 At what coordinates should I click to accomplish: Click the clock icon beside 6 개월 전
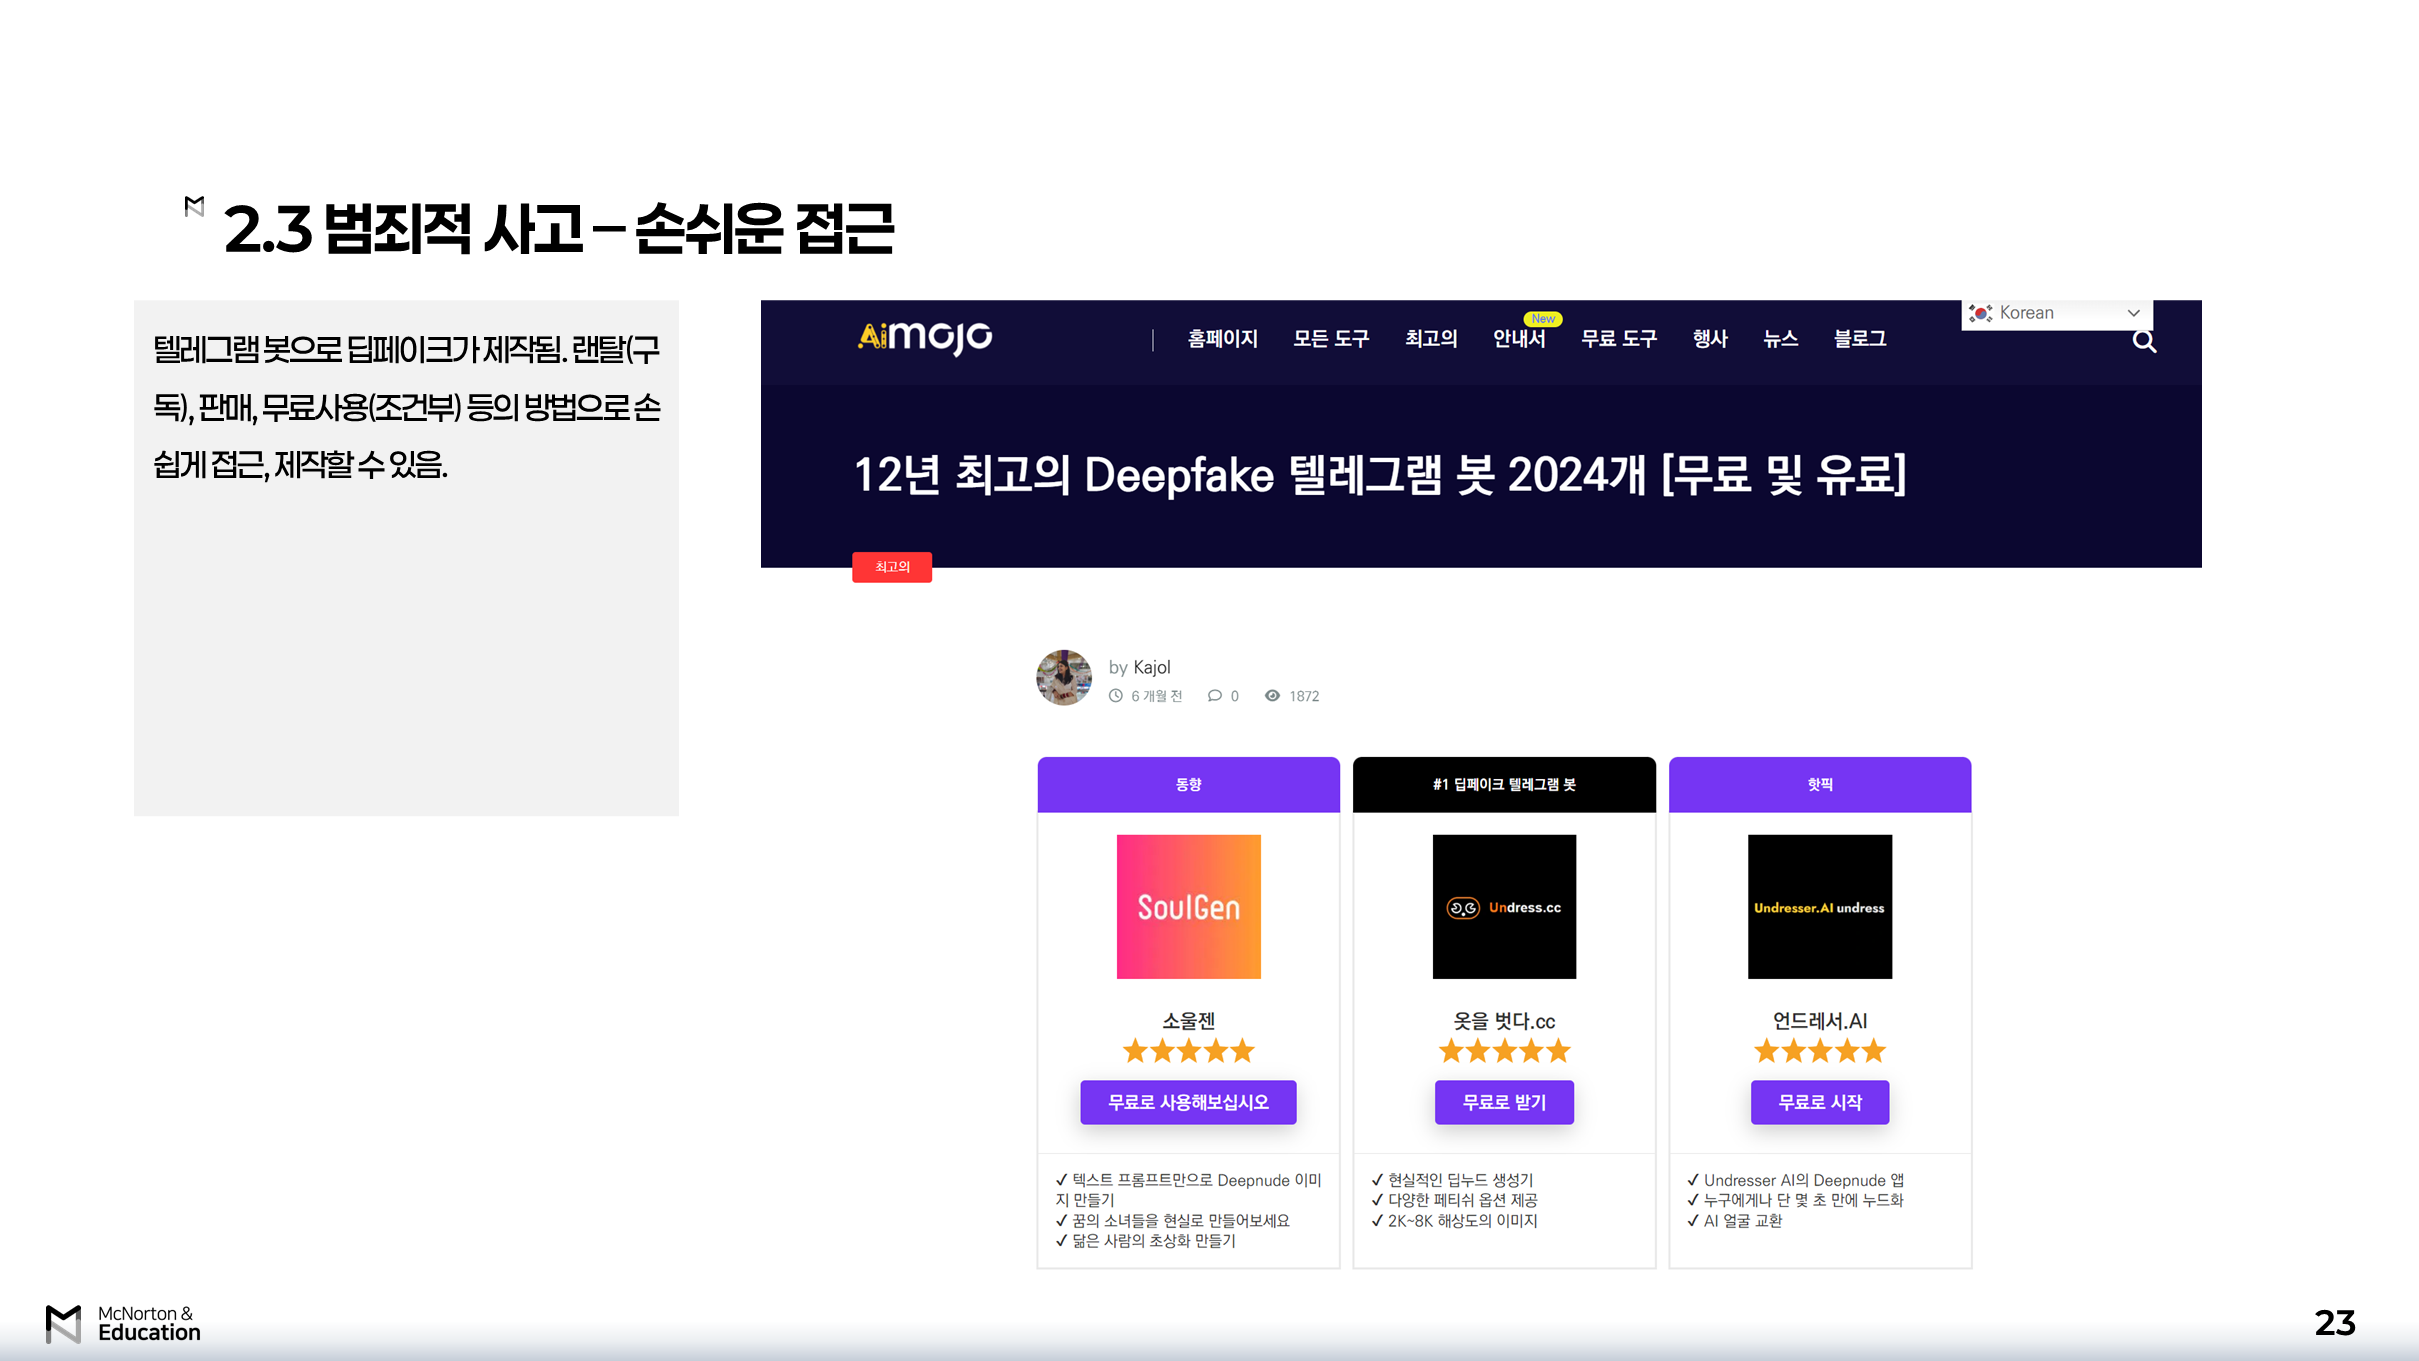coord(1116,696)
